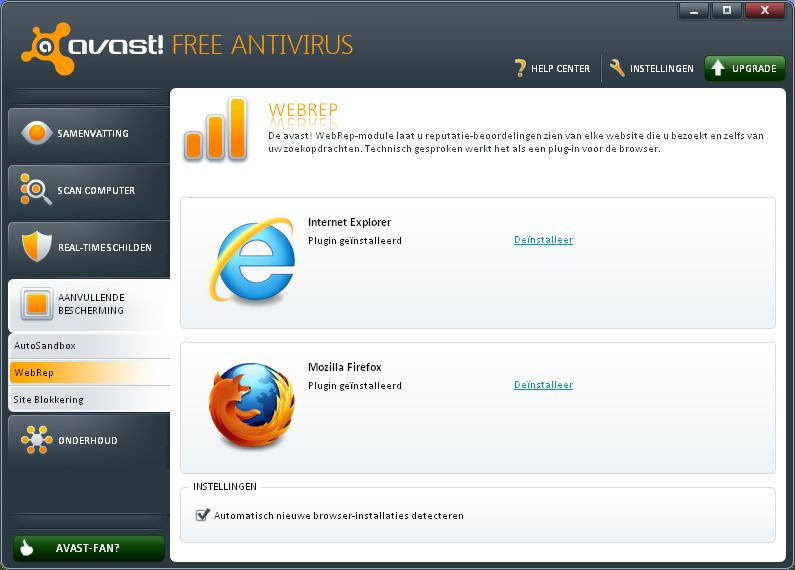Open the Scan Computer section
795x570 pixels.
89,191
